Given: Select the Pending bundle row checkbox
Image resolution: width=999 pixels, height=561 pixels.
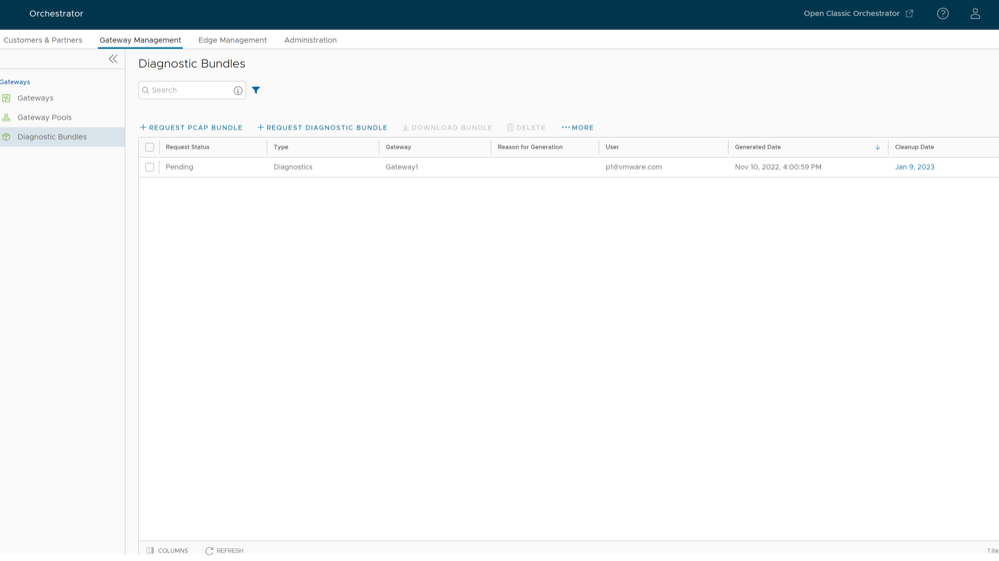Looking at the screenshot, I should (150, 167).
